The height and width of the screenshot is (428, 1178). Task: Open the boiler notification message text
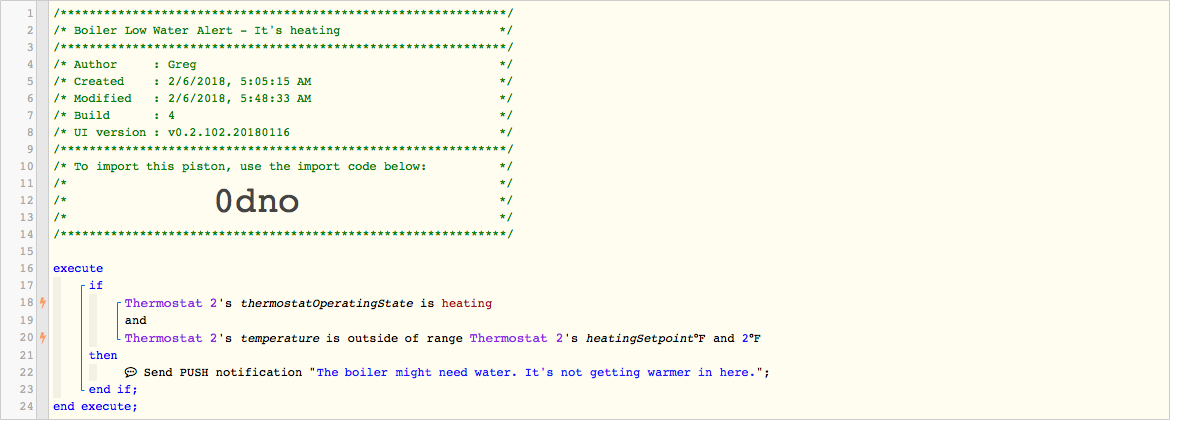click(540, 372)
